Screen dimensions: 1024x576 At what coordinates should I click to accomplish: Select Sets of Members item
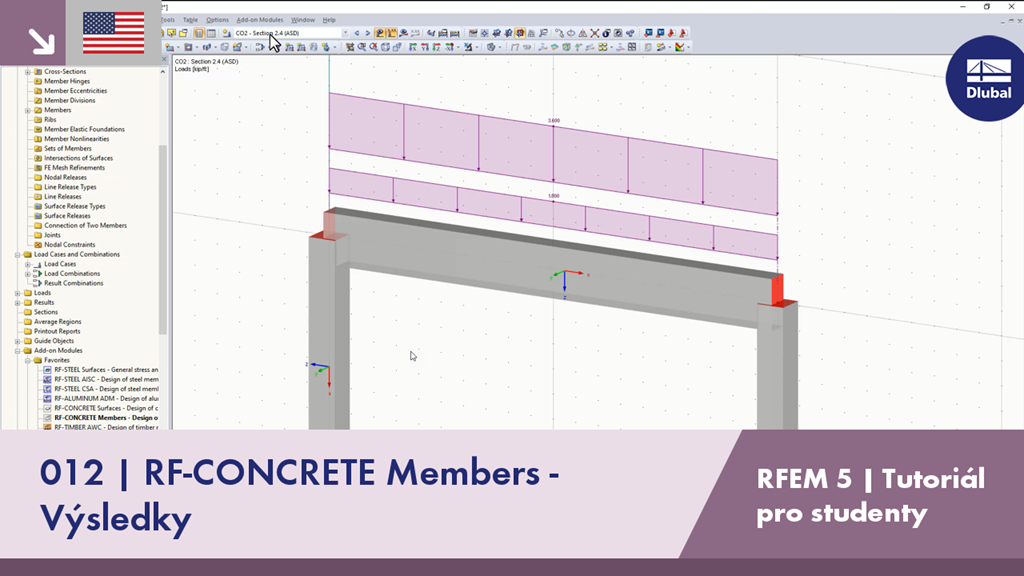pos(68,148)
